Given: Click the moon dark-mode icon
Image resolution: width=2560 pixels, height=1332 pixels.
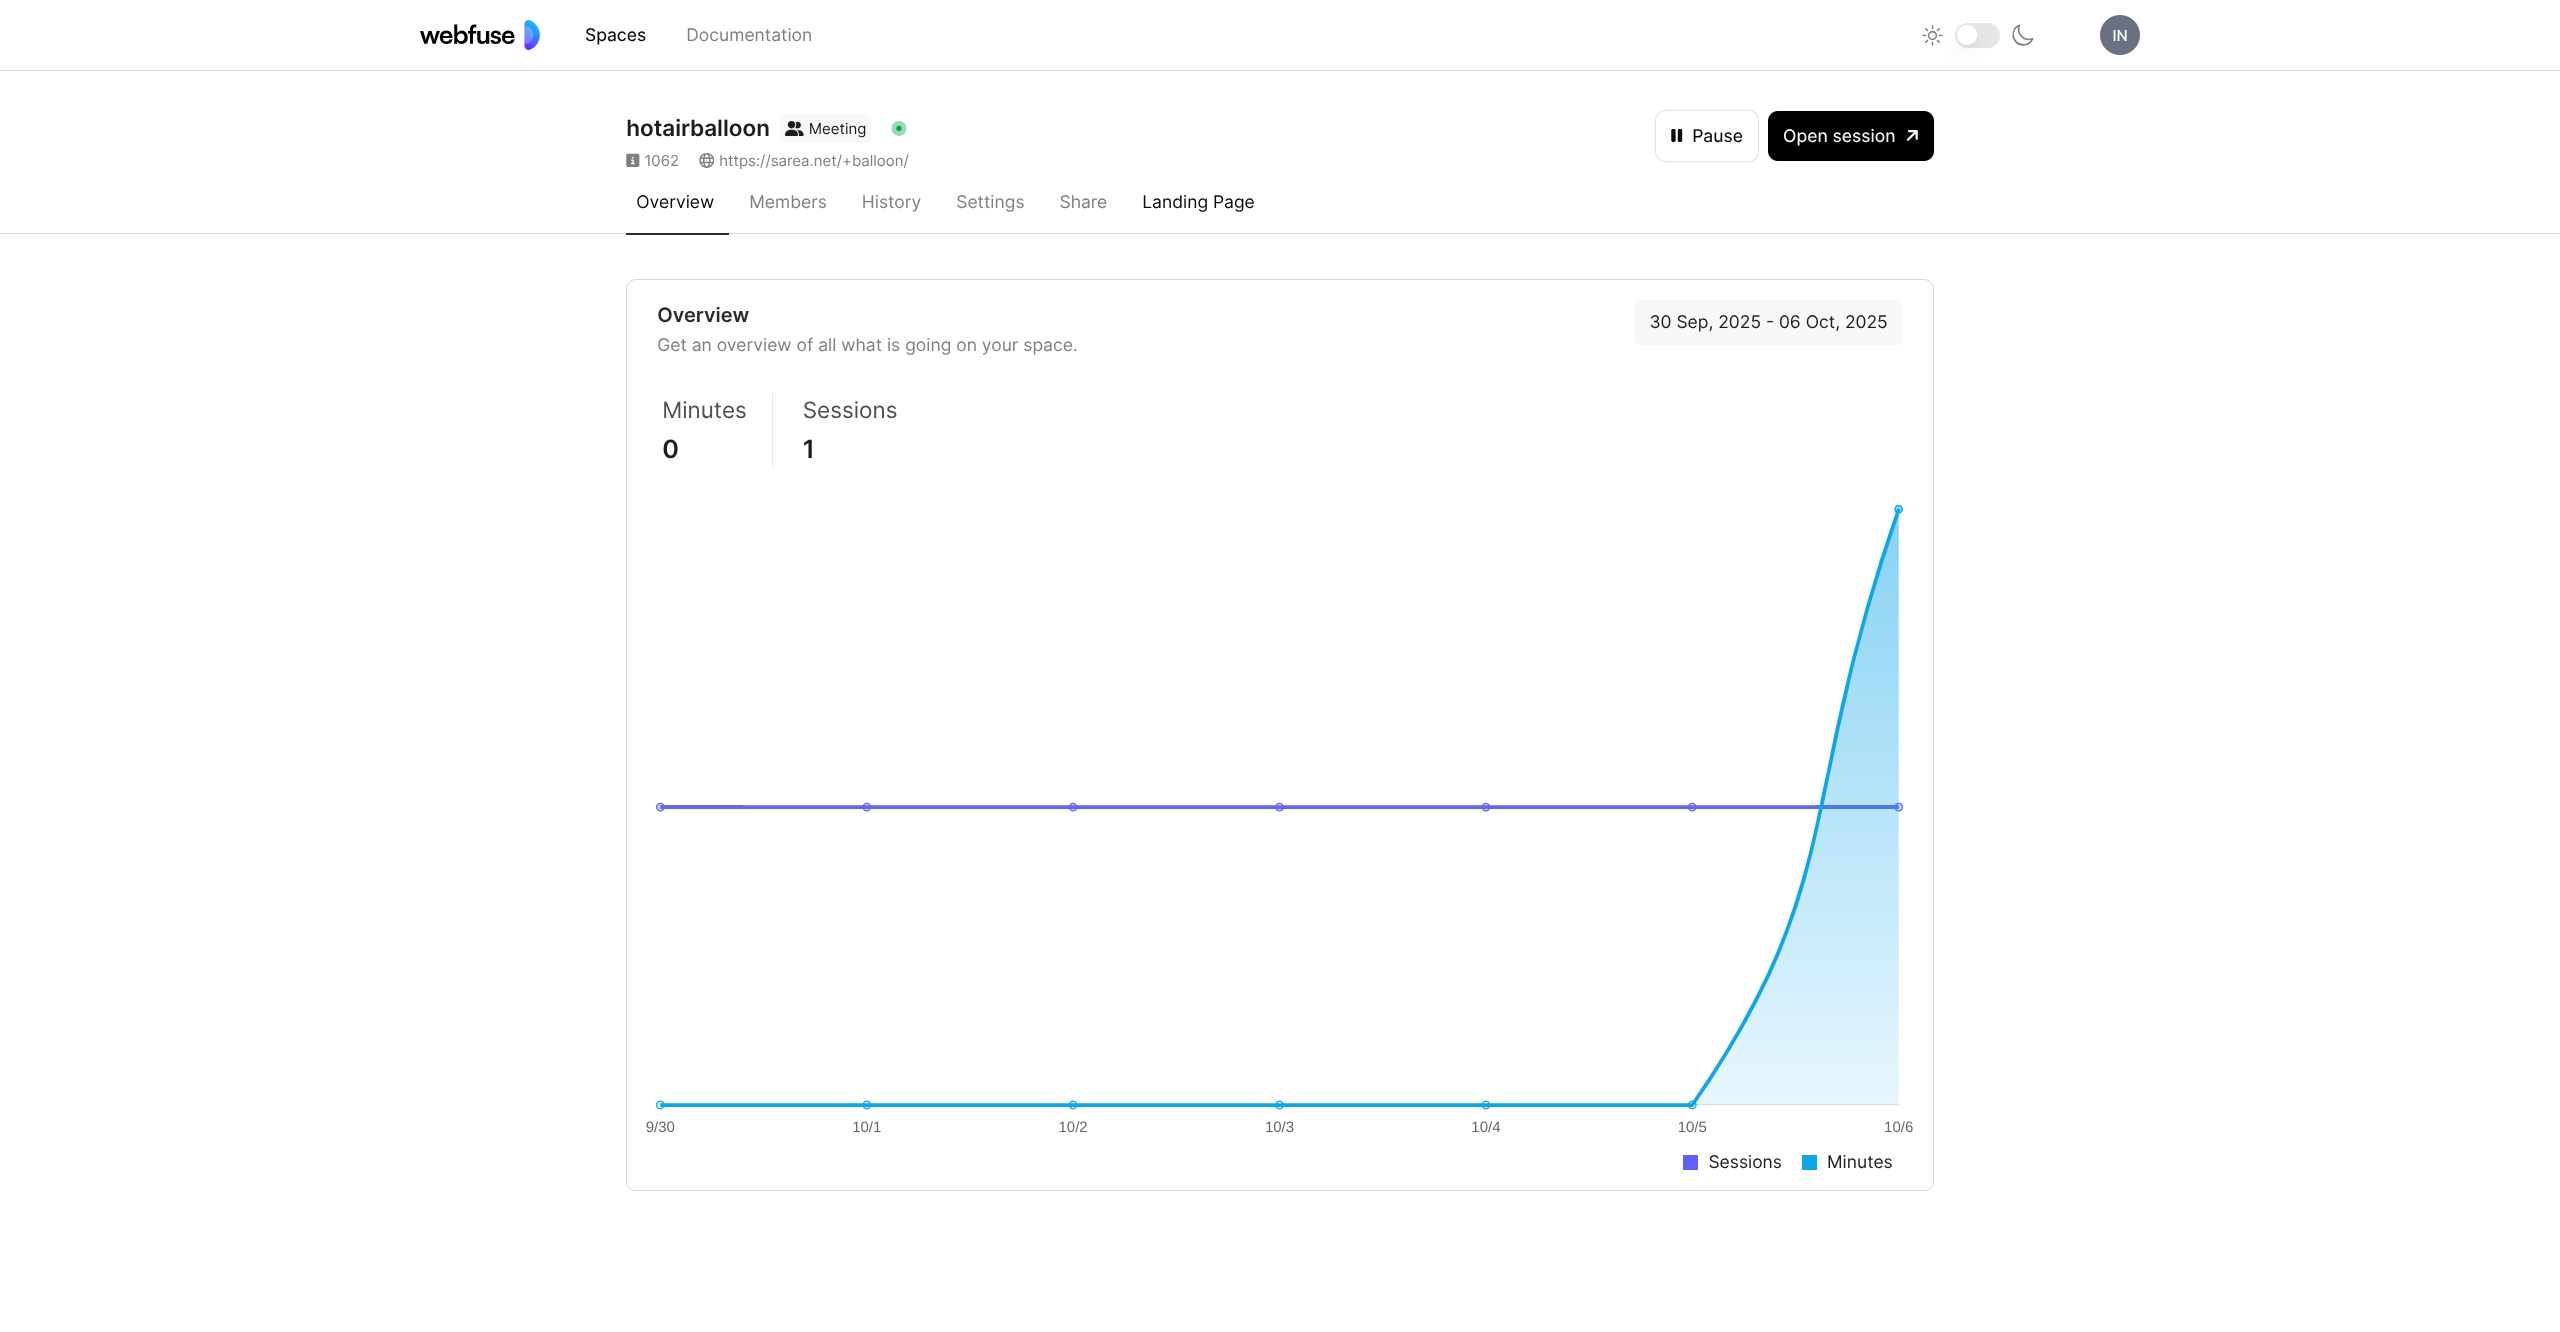Looking at the screenshot, I should [x=2023, y=36].
